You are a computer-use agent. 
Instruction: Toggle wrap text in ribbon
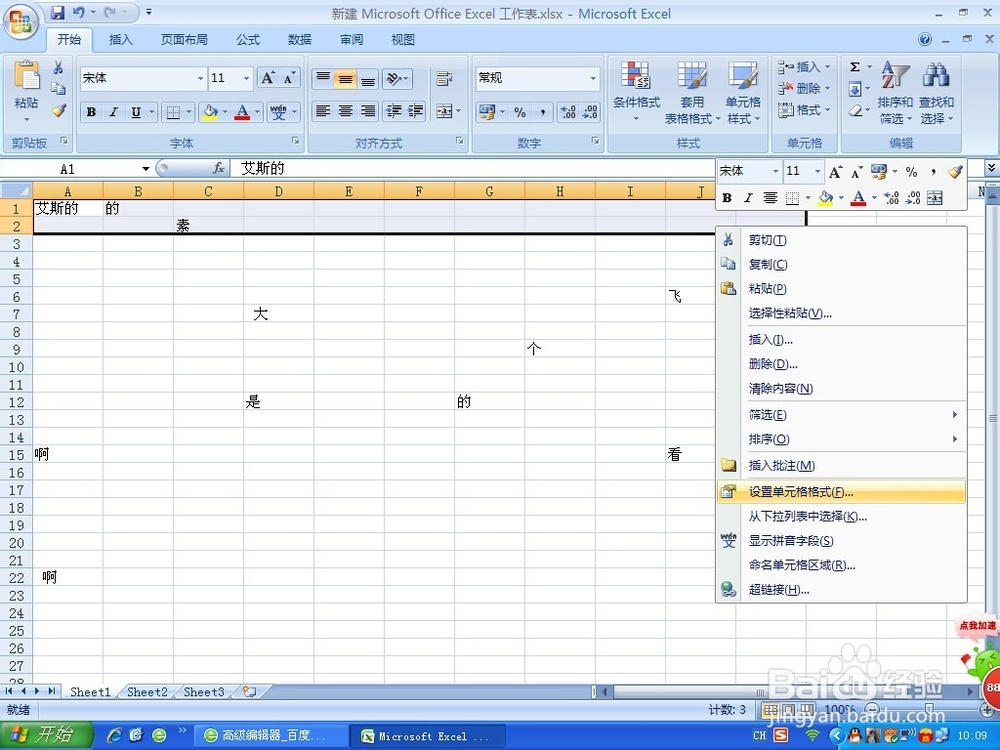point(444,79)
